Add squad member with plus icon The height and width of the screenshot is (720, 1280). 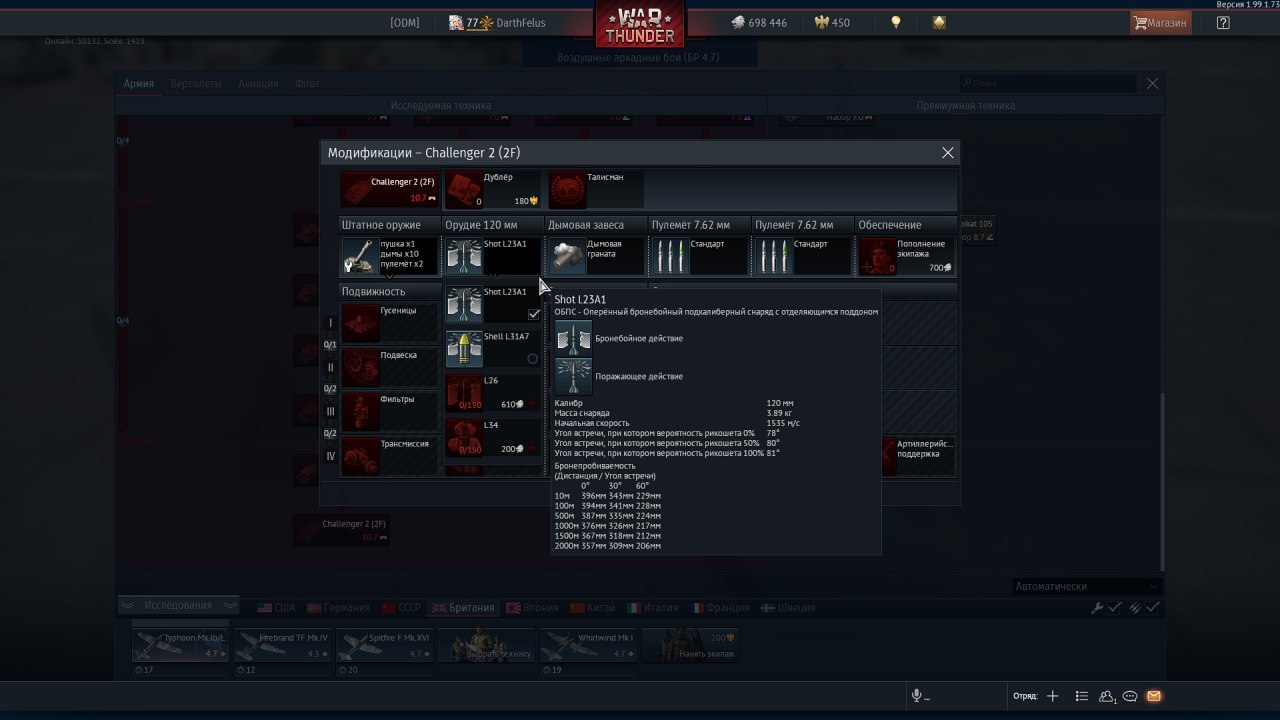tap(1052, 696)
